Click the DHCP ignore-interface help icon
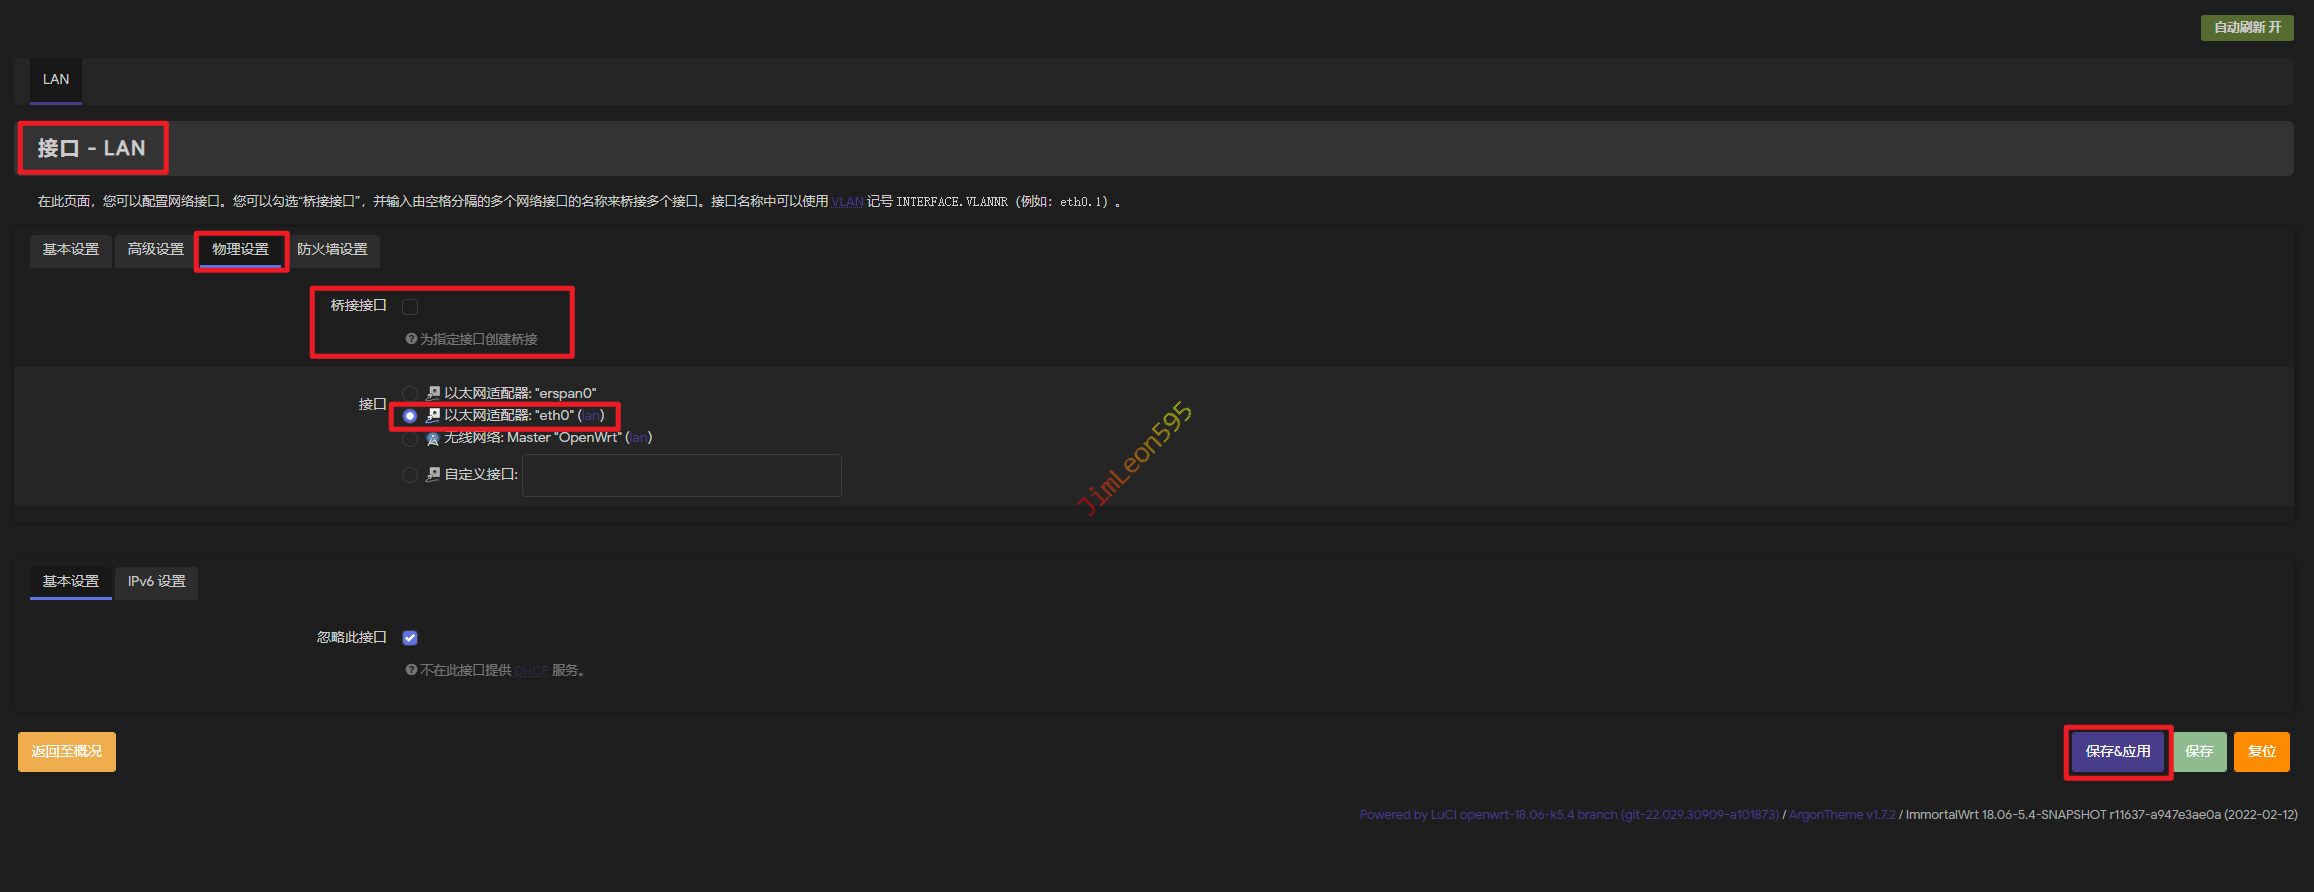This screenshot has width=2314, height=892. (x=411, y=670)
